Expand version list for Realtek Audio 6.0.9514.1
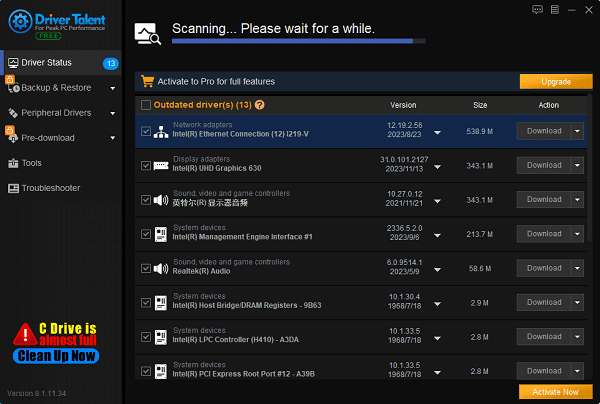 point(437,270)
